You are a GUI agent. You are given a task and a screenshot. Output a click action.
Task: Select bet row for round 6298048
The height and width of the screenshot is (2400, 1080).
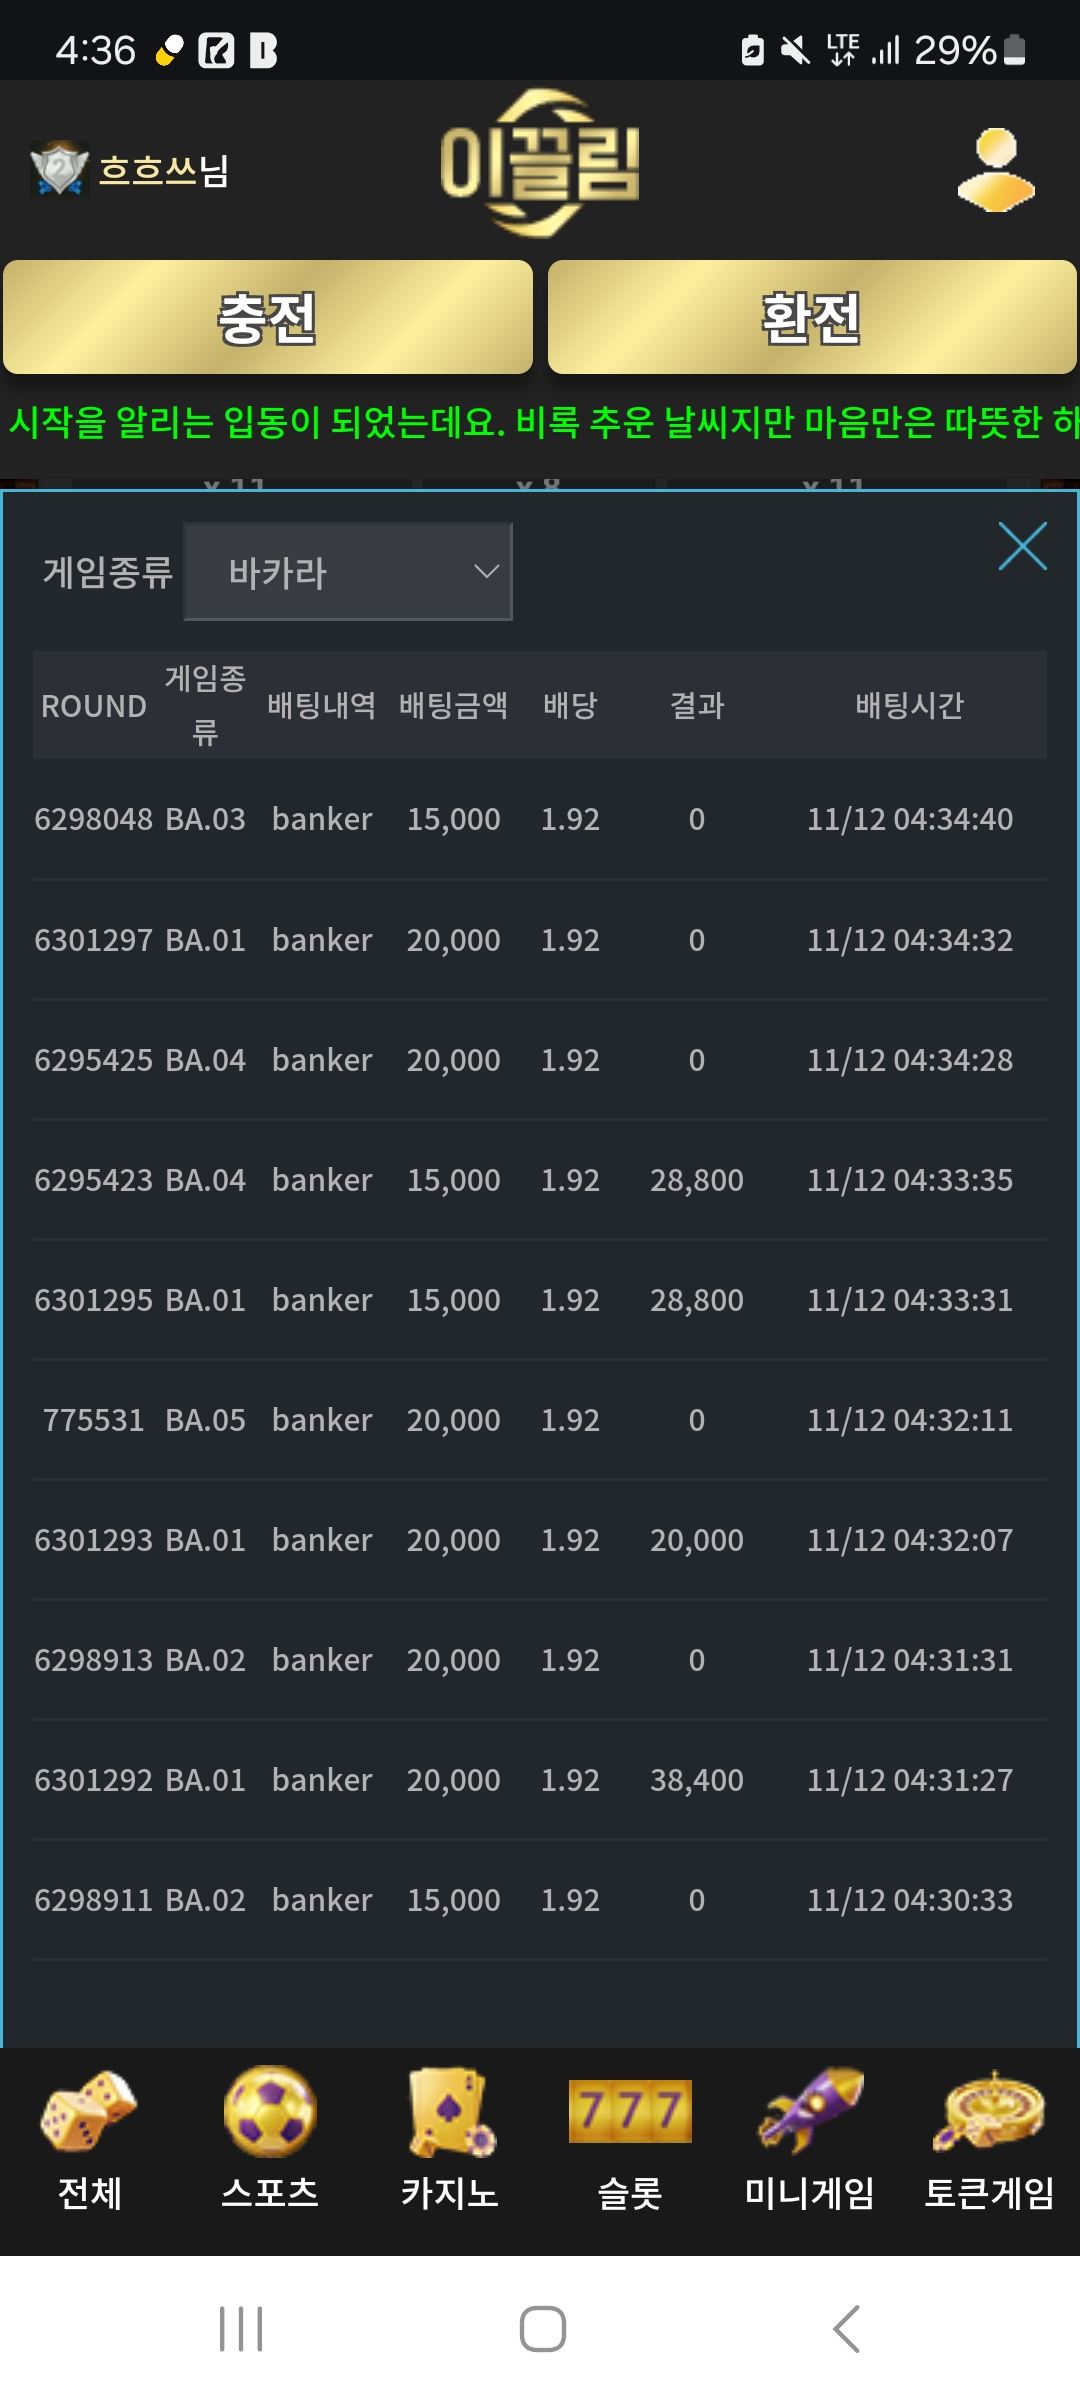click(x=540, y=819)
